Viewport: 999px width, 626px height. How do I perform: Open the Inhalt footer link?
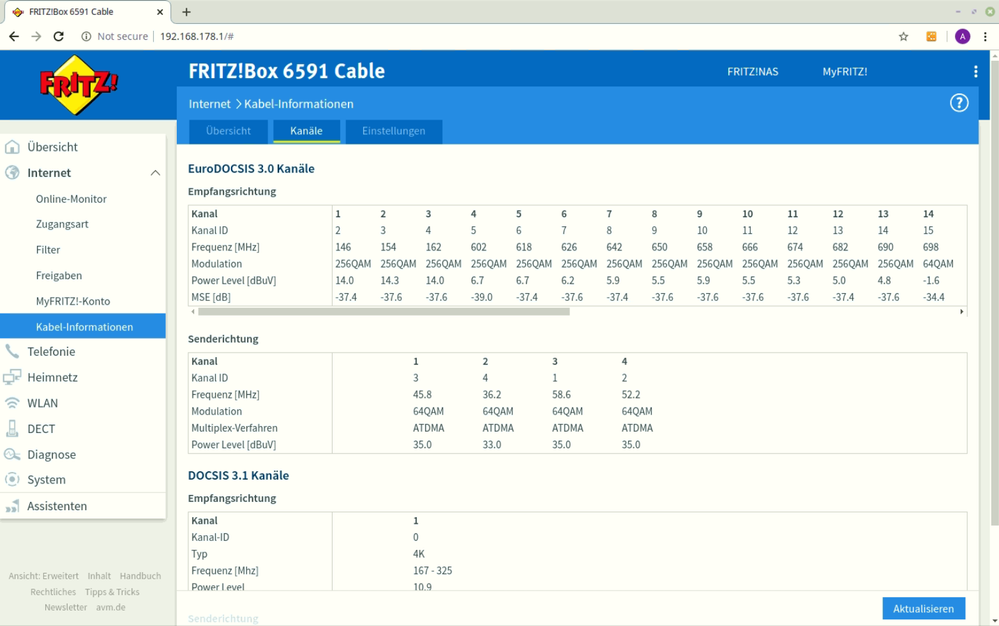pyautogui.click(x=99, y=576)
